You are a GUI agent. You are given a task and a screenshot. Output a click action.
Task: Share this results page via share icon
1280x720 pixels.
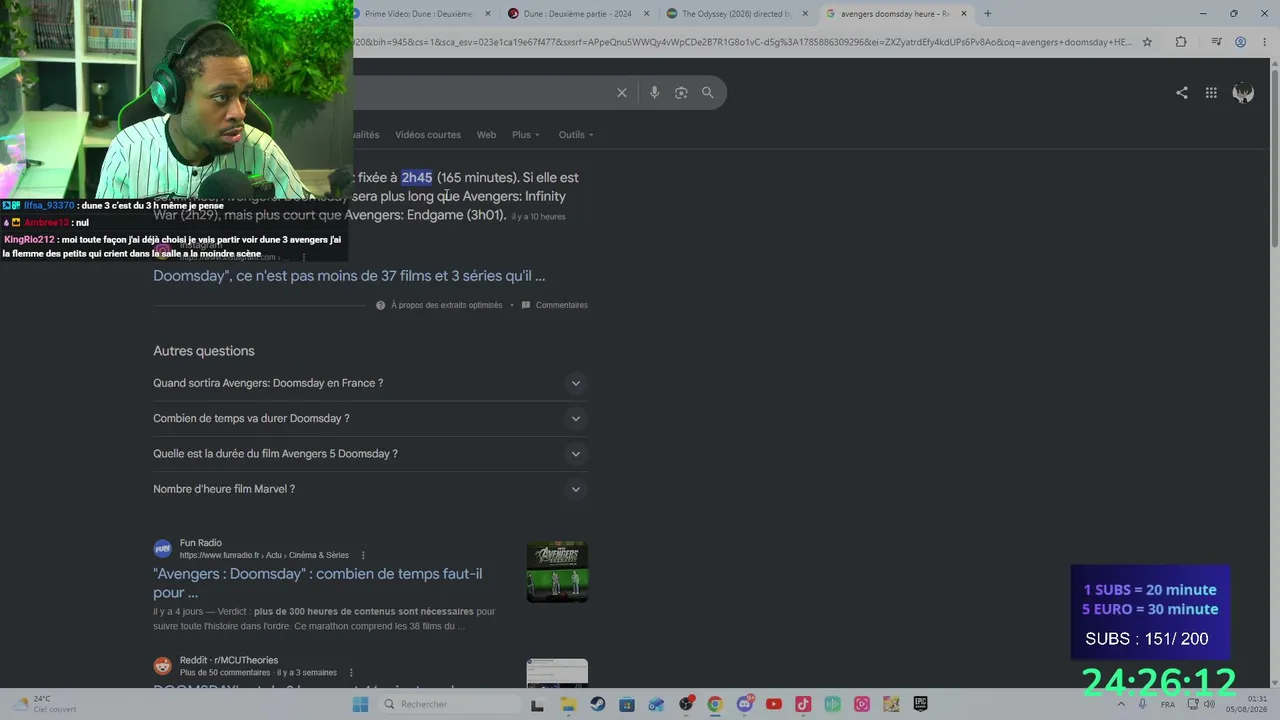click(1182, 93)
